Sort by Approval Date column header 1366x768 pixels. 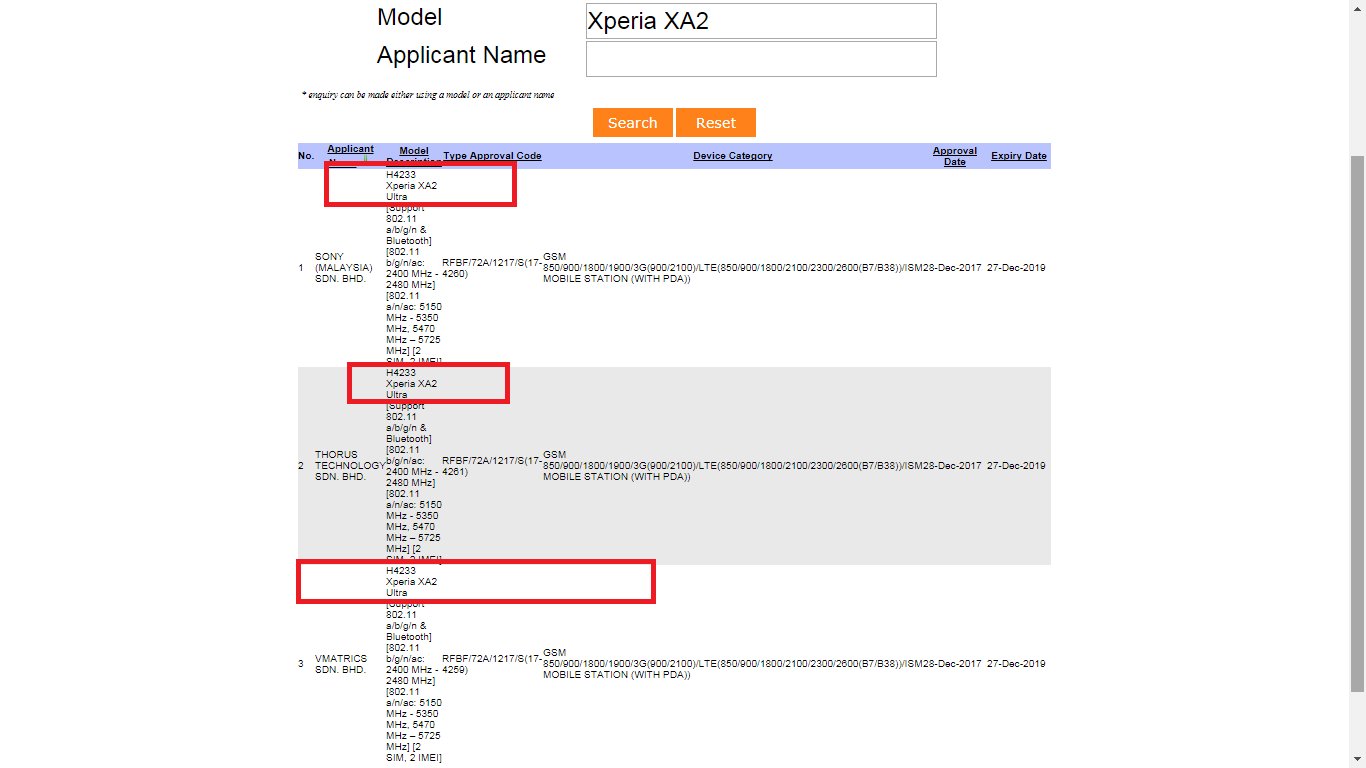955,156
